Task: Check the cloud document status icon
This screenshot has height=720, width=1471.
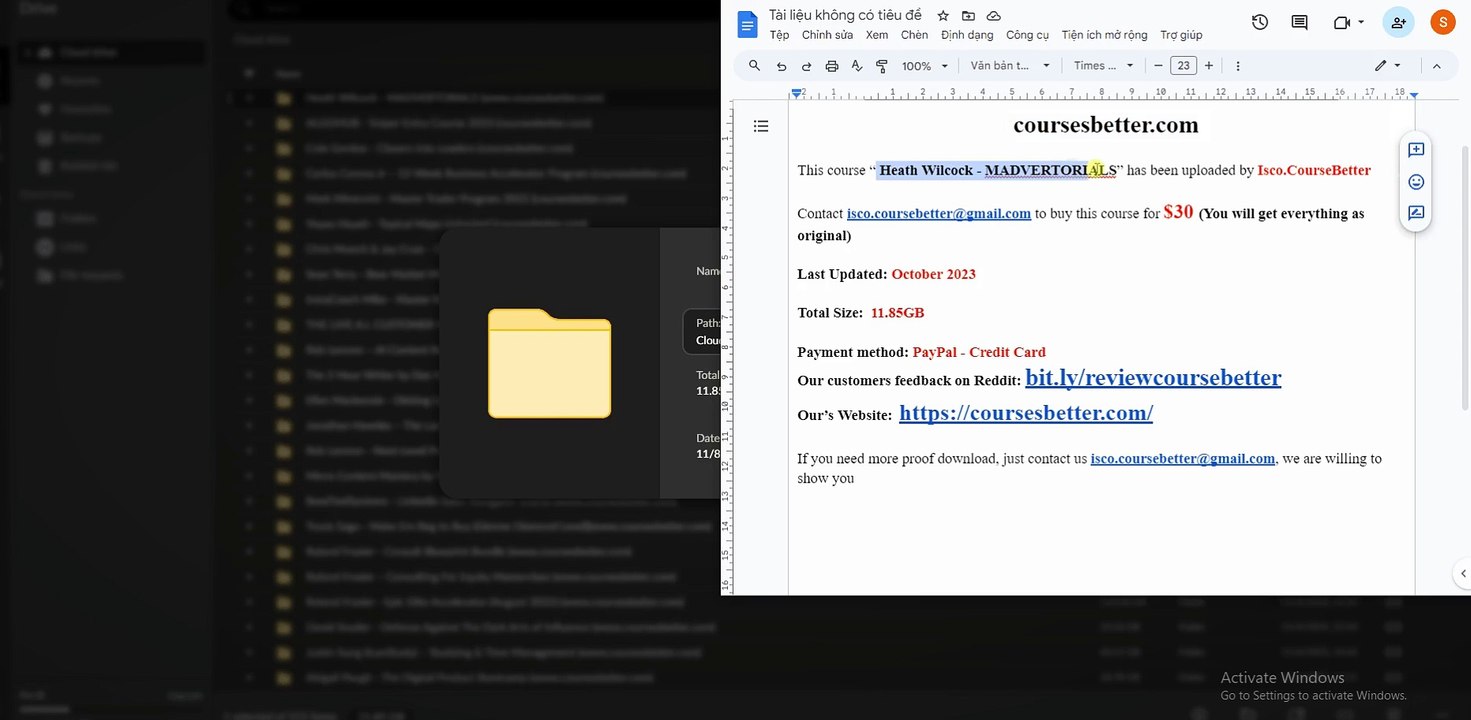Action: (993, 16)
